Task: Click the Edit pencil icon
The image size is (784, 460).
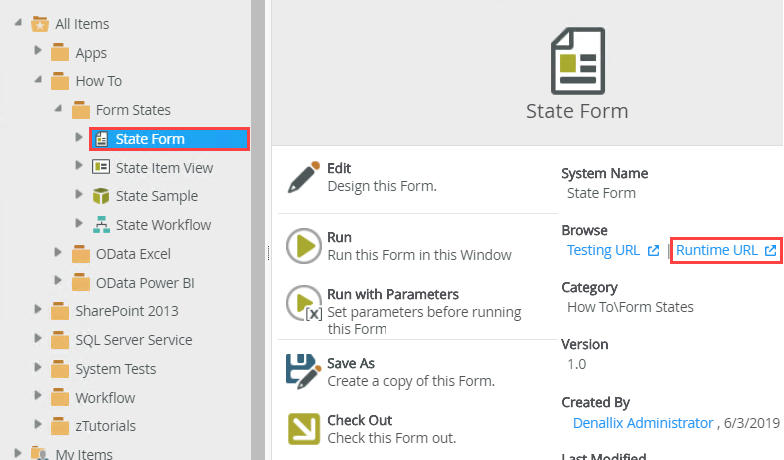Action: point(302,177)
